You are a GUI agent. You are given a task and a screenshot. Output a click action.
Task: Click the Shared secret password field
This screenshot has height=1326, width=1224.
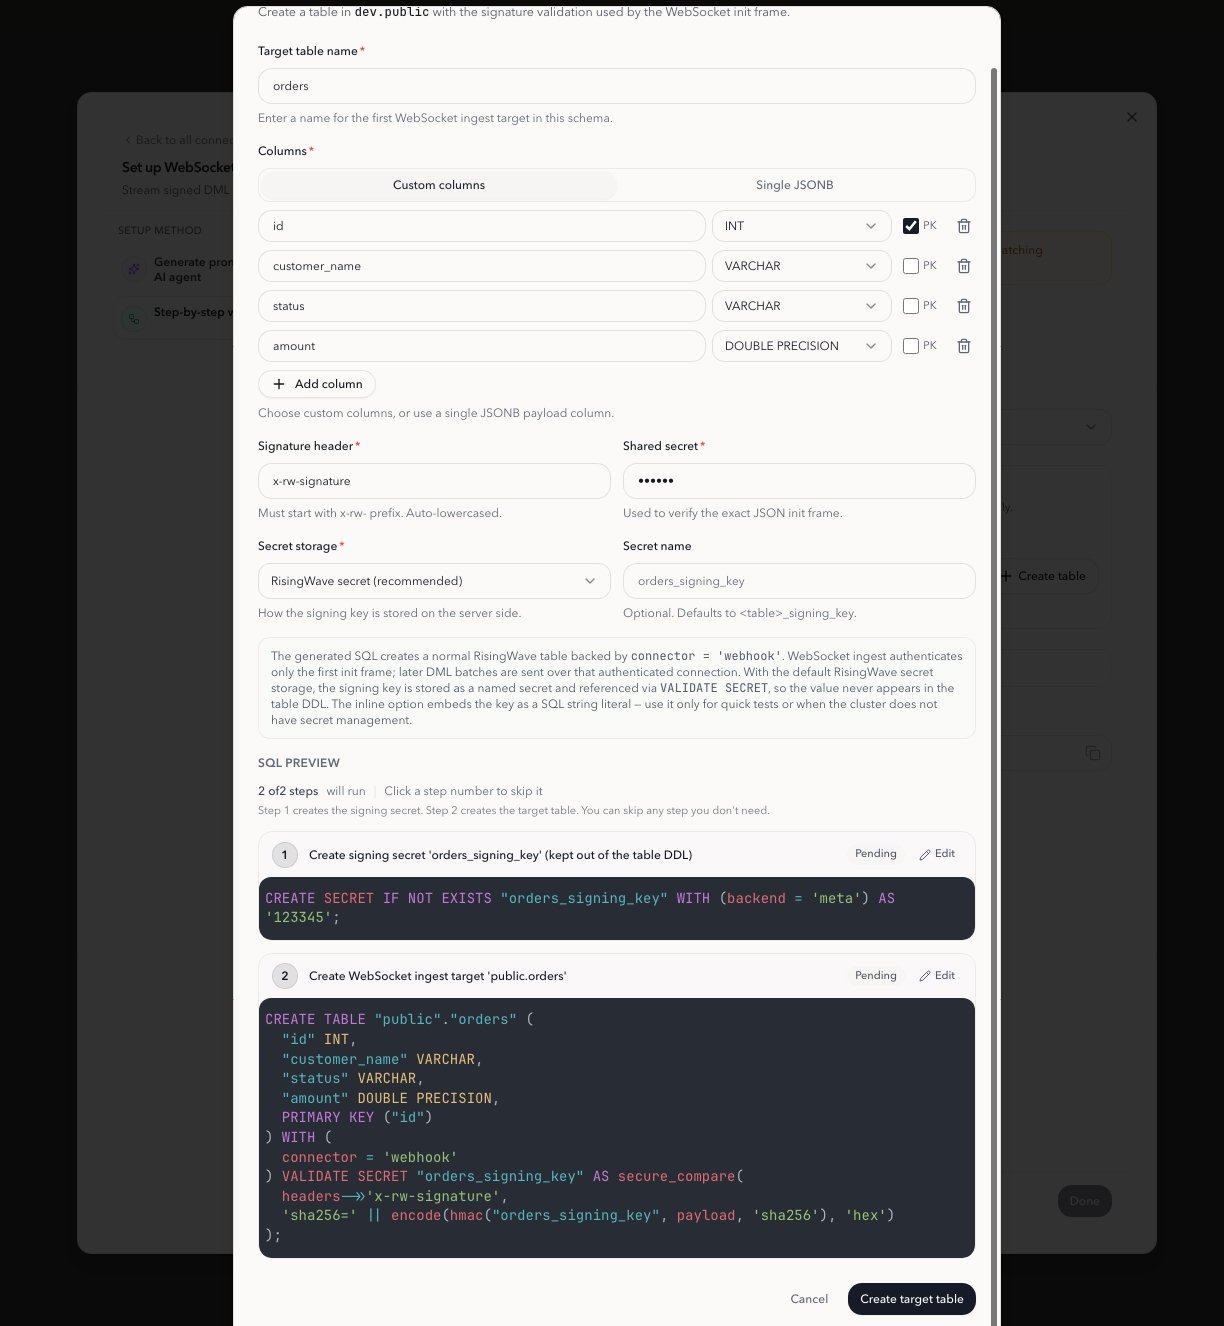pos(799,481)
